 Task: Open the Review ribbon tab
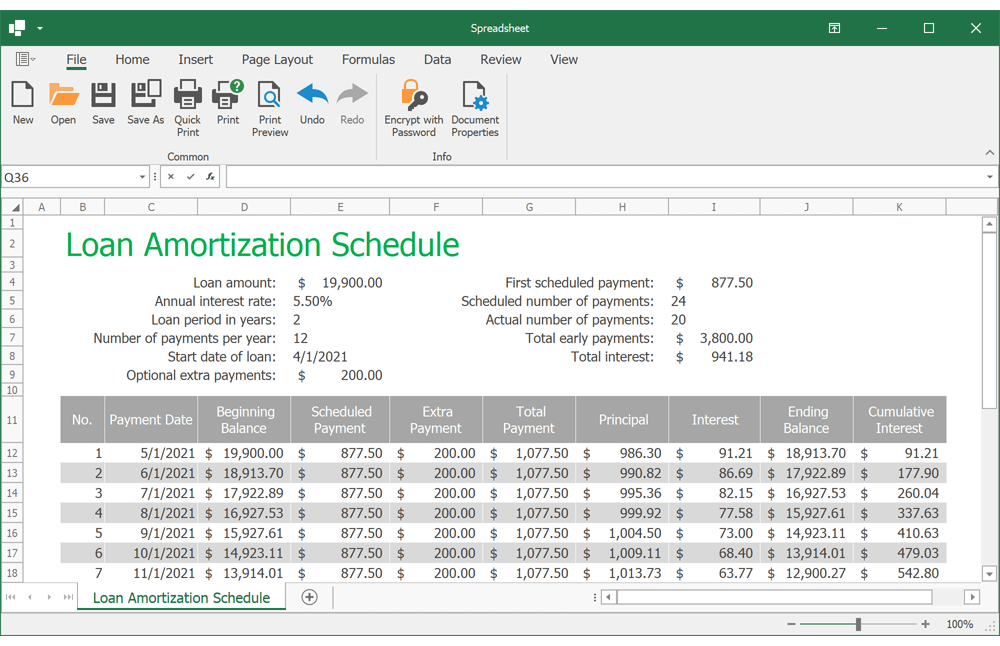click(500, 59)
